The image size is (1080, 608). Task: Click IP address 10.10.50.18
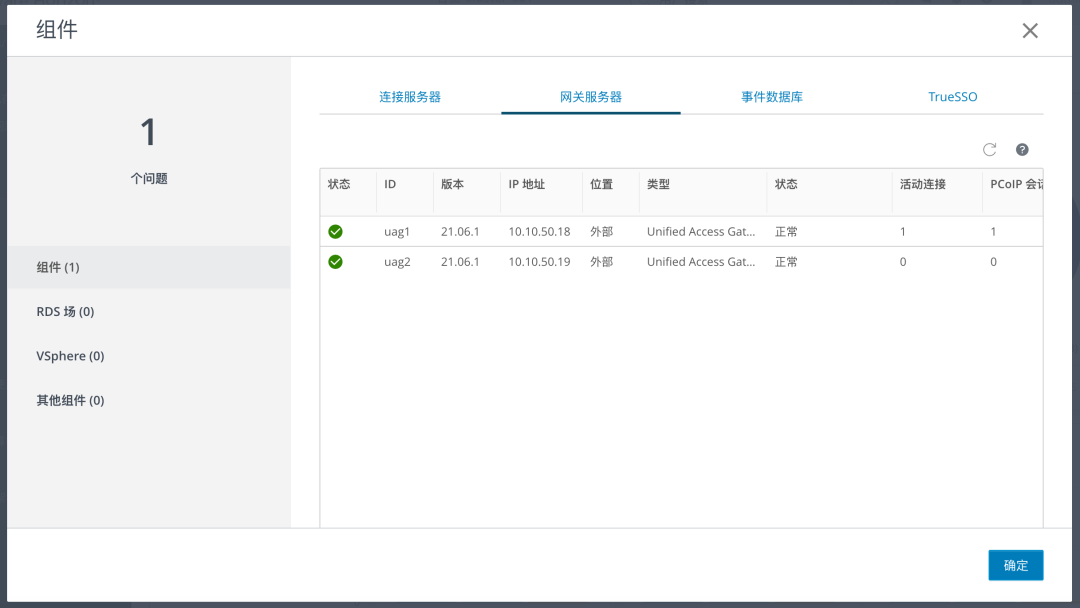(x=539, y=231)
